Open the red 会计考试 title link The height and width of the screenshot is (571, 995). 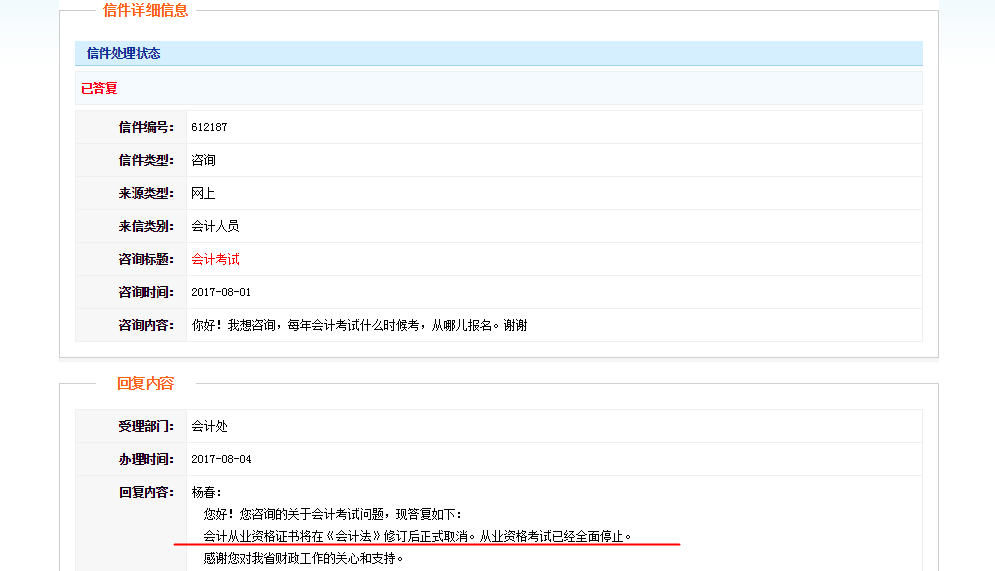pos(215,259)
